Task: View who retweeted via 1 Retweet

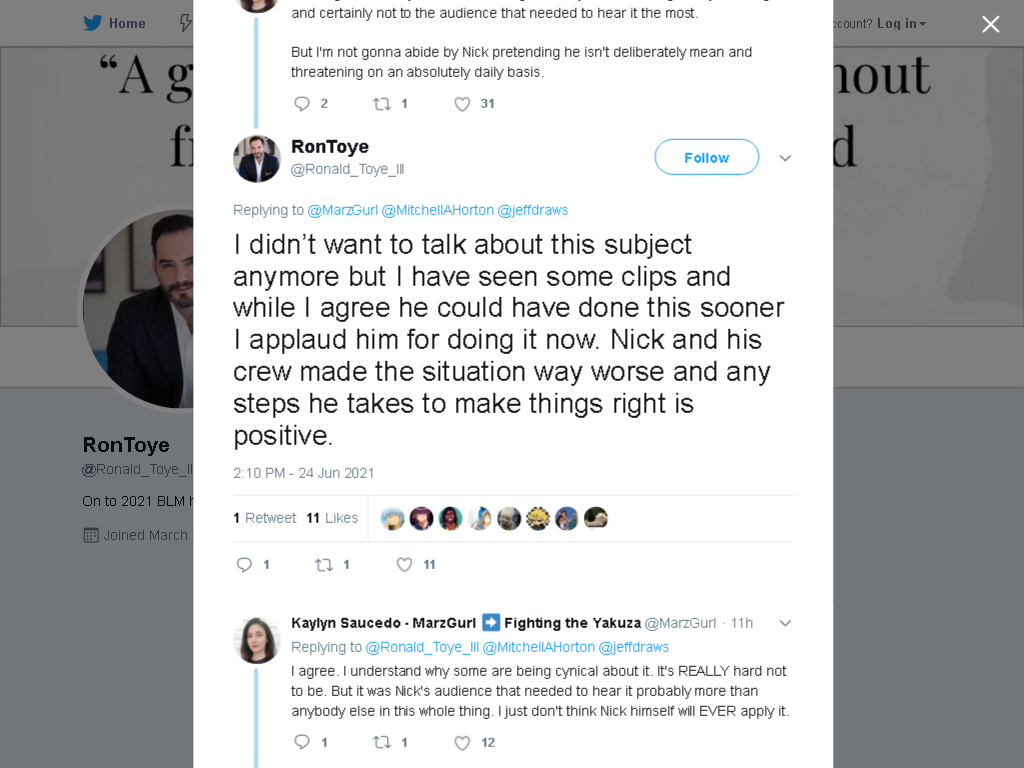Action: point(264,518)
